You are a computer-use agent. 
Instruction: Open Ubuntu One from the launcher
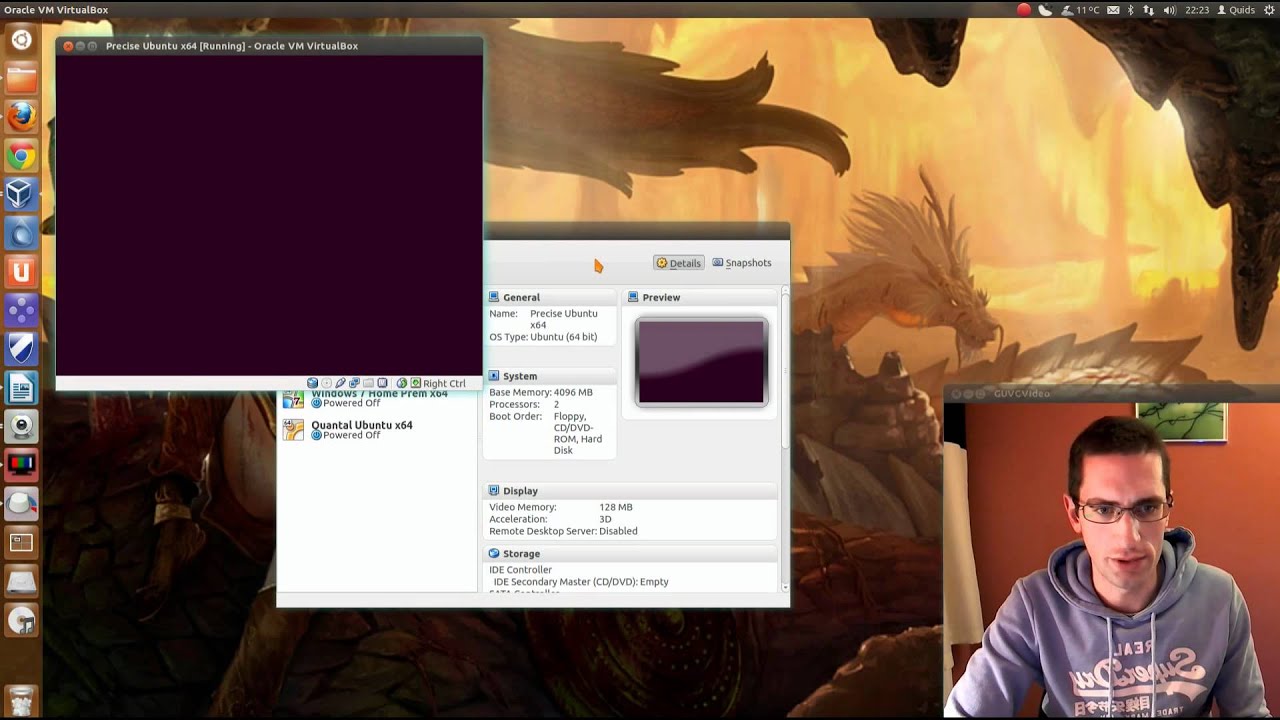21,272
